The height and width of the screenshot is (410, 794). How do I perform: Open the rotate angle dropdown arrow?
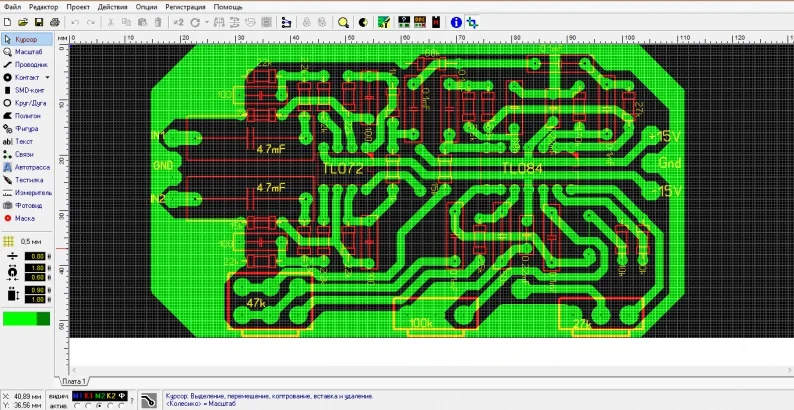(x=206, y=22)
